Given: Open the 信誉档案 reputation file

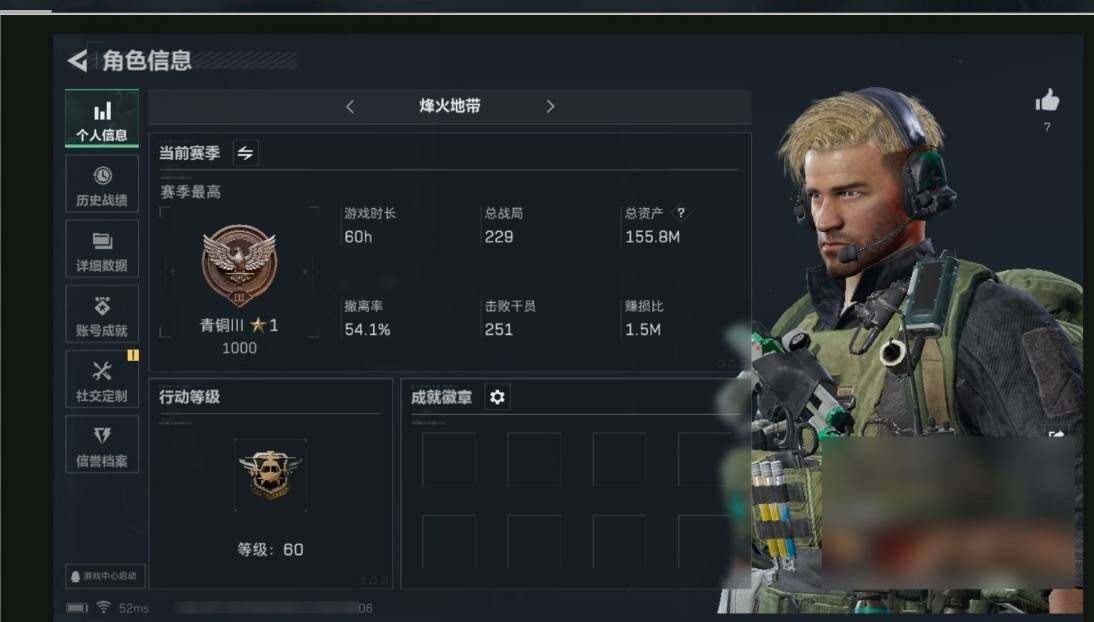Looking at the screenshot, I should coord(102,445).
